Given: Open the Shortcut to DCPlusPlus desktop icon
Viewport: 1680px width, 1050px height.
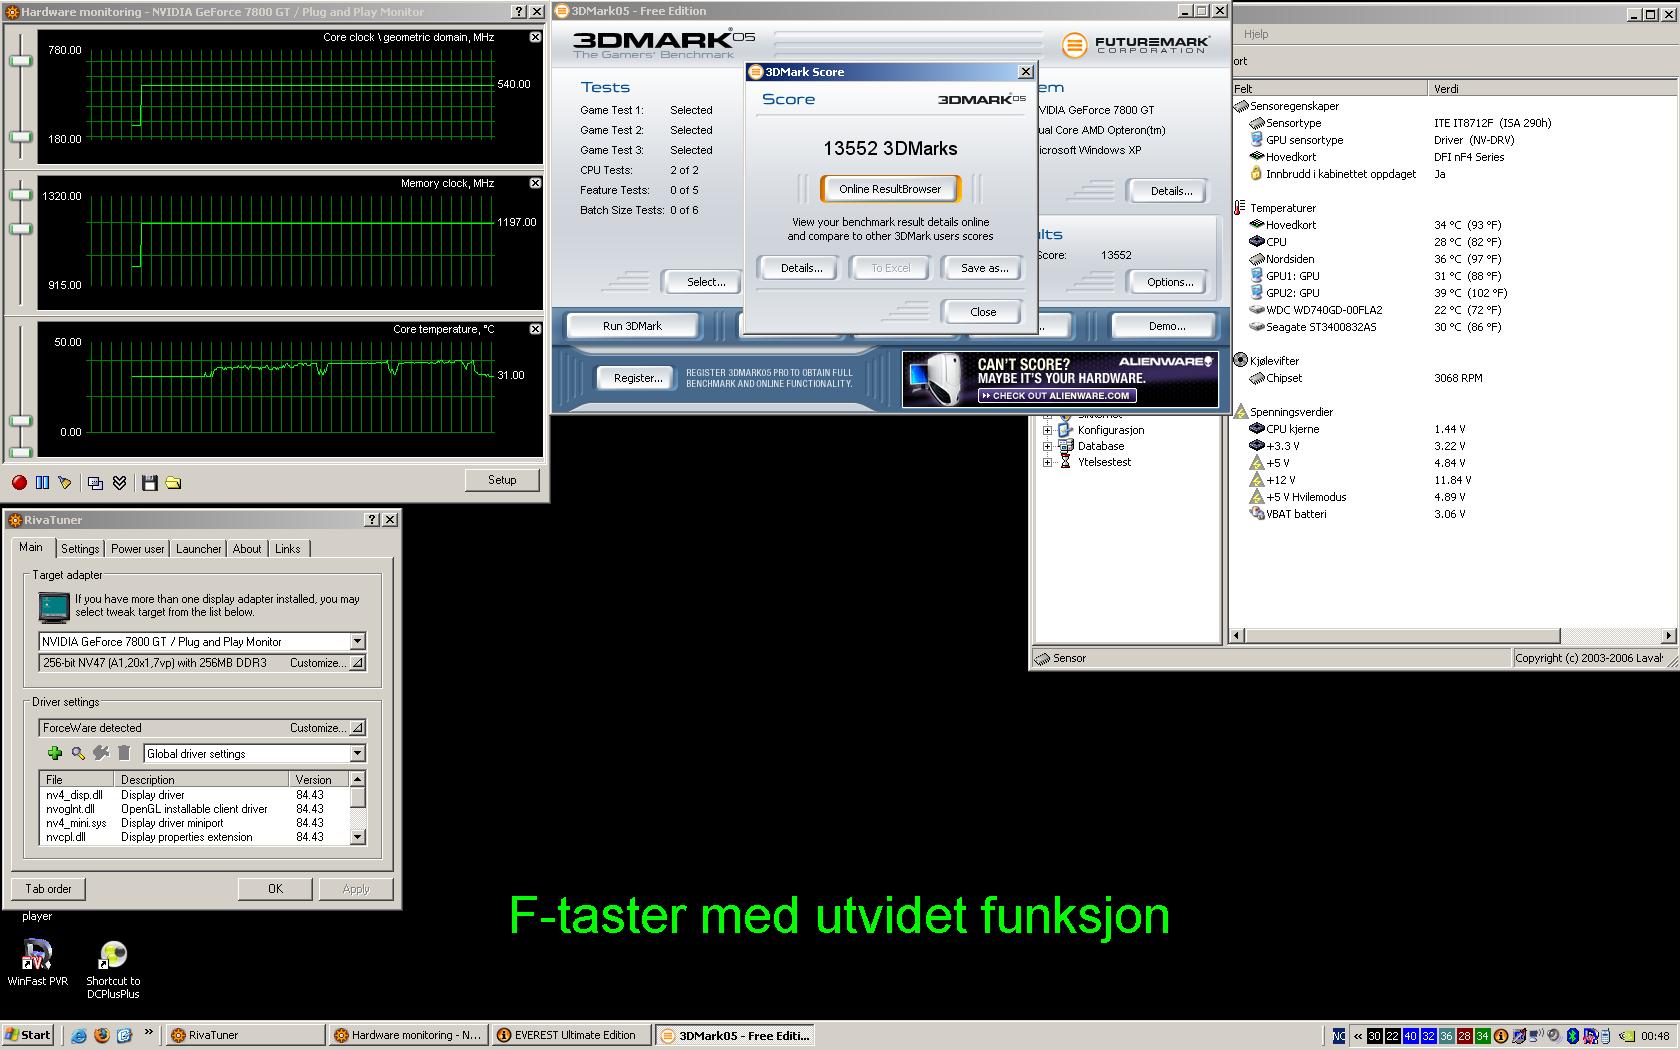Looking at the screenshot, I should [x=113, y=970].
